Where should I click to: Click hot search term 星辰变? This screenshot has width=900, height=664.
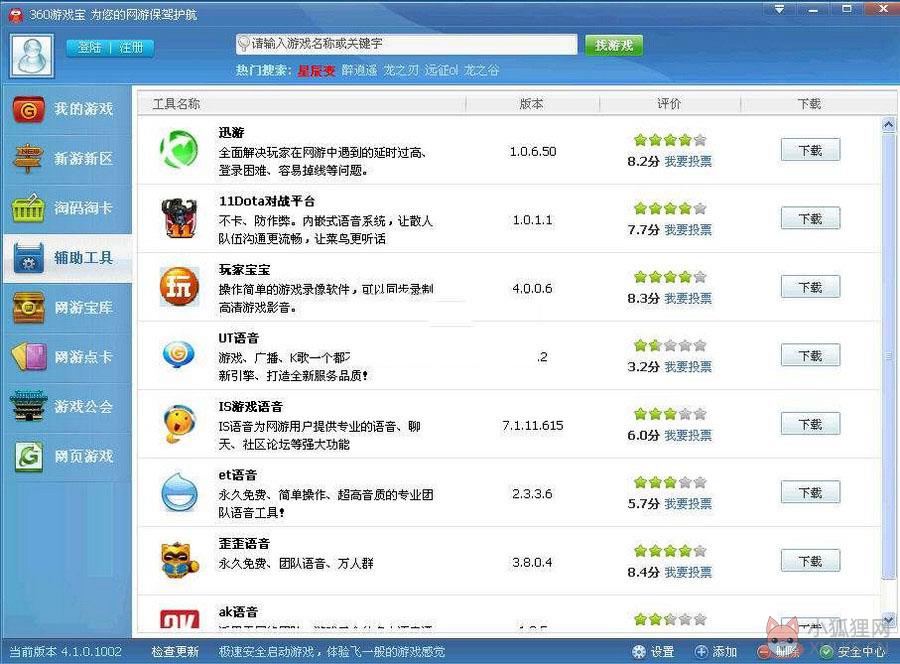316,71
